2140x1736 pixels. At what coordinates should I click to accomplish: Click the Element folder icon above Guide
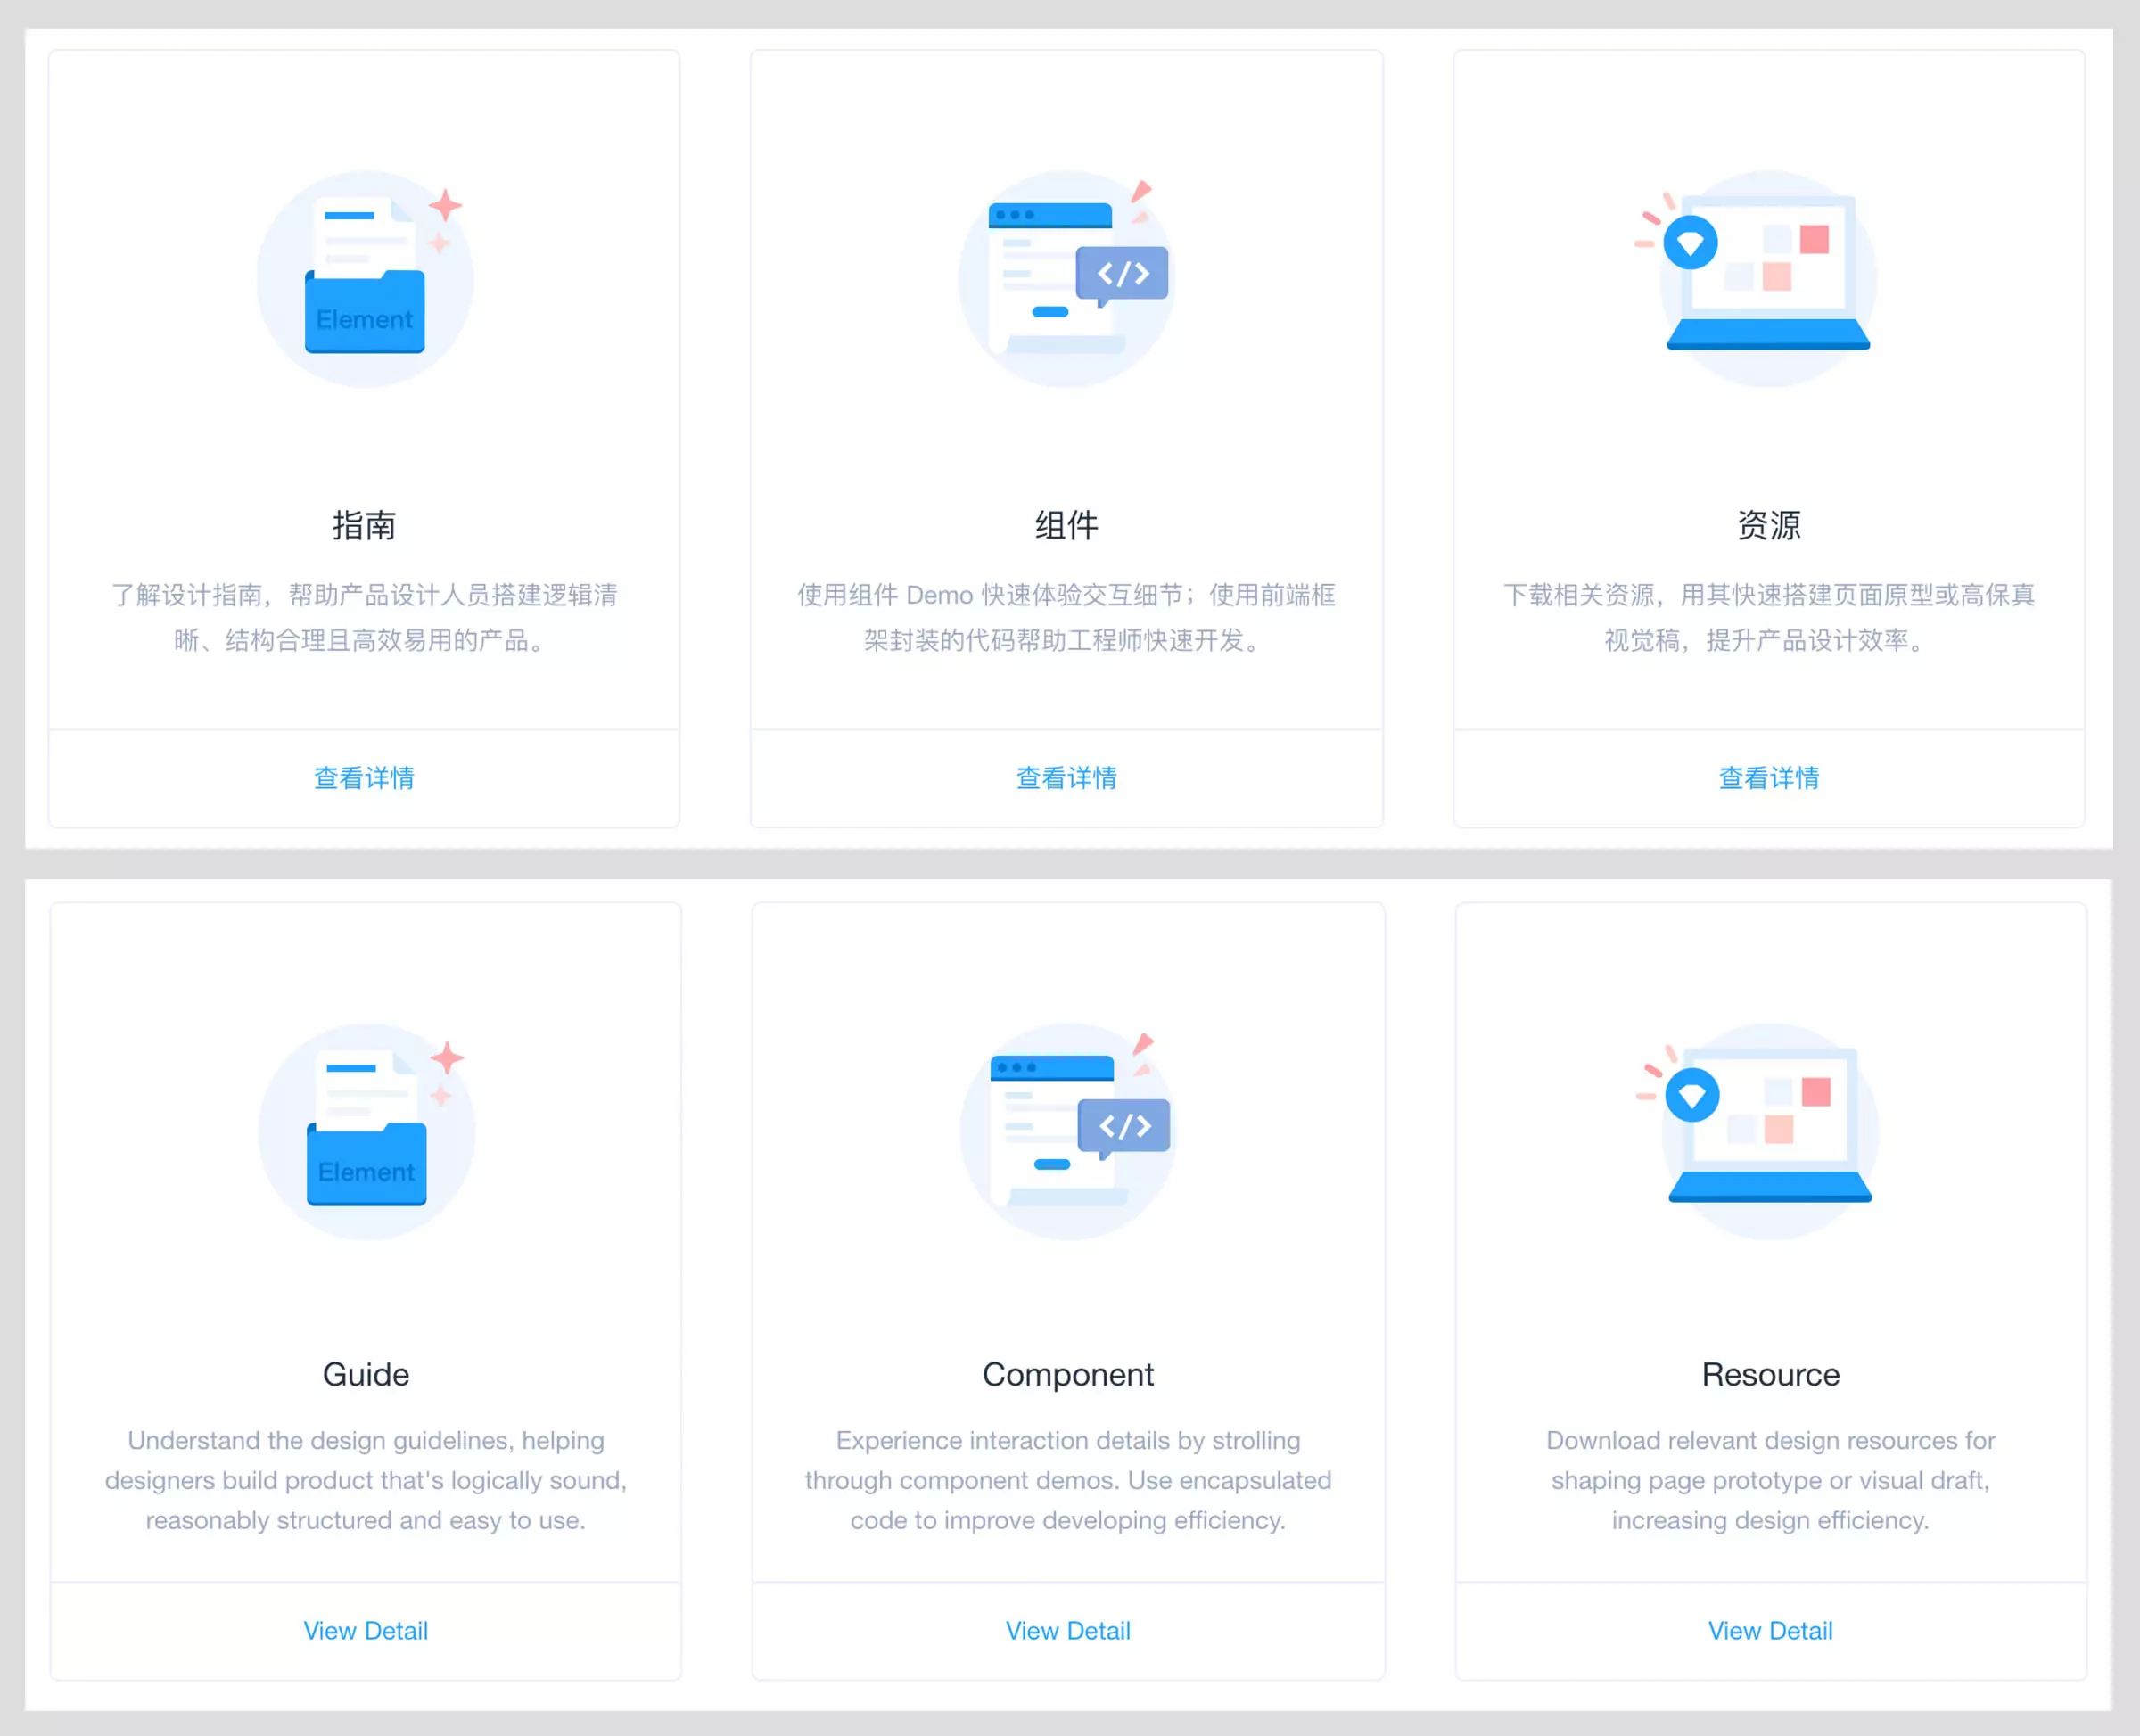point(367,1131)
